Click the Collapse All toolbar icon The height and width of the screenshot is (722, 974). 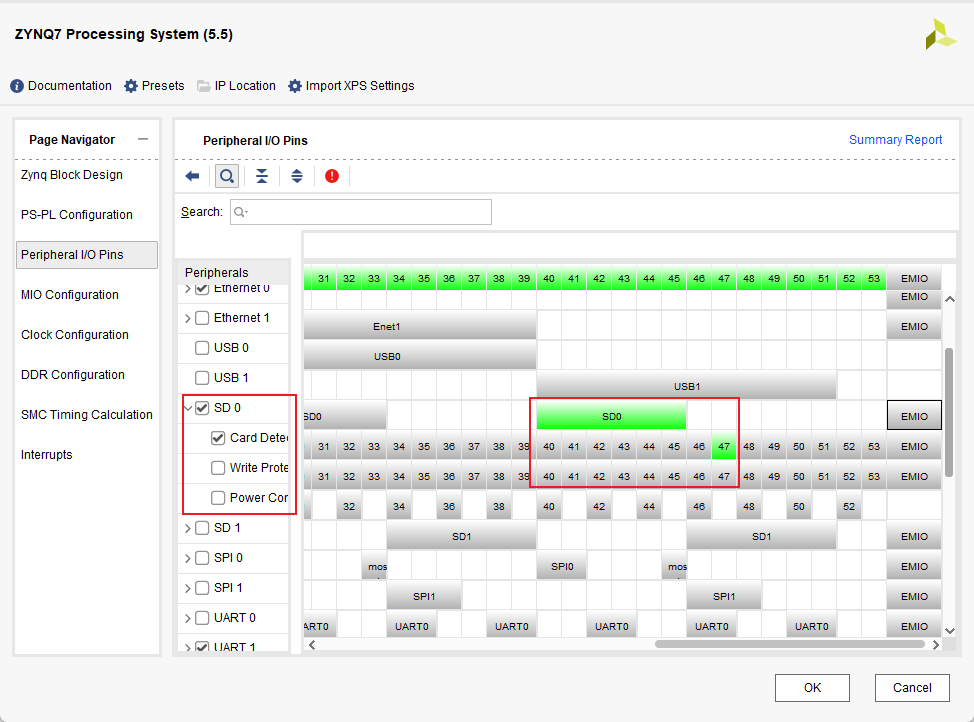[x=261, y=176]
